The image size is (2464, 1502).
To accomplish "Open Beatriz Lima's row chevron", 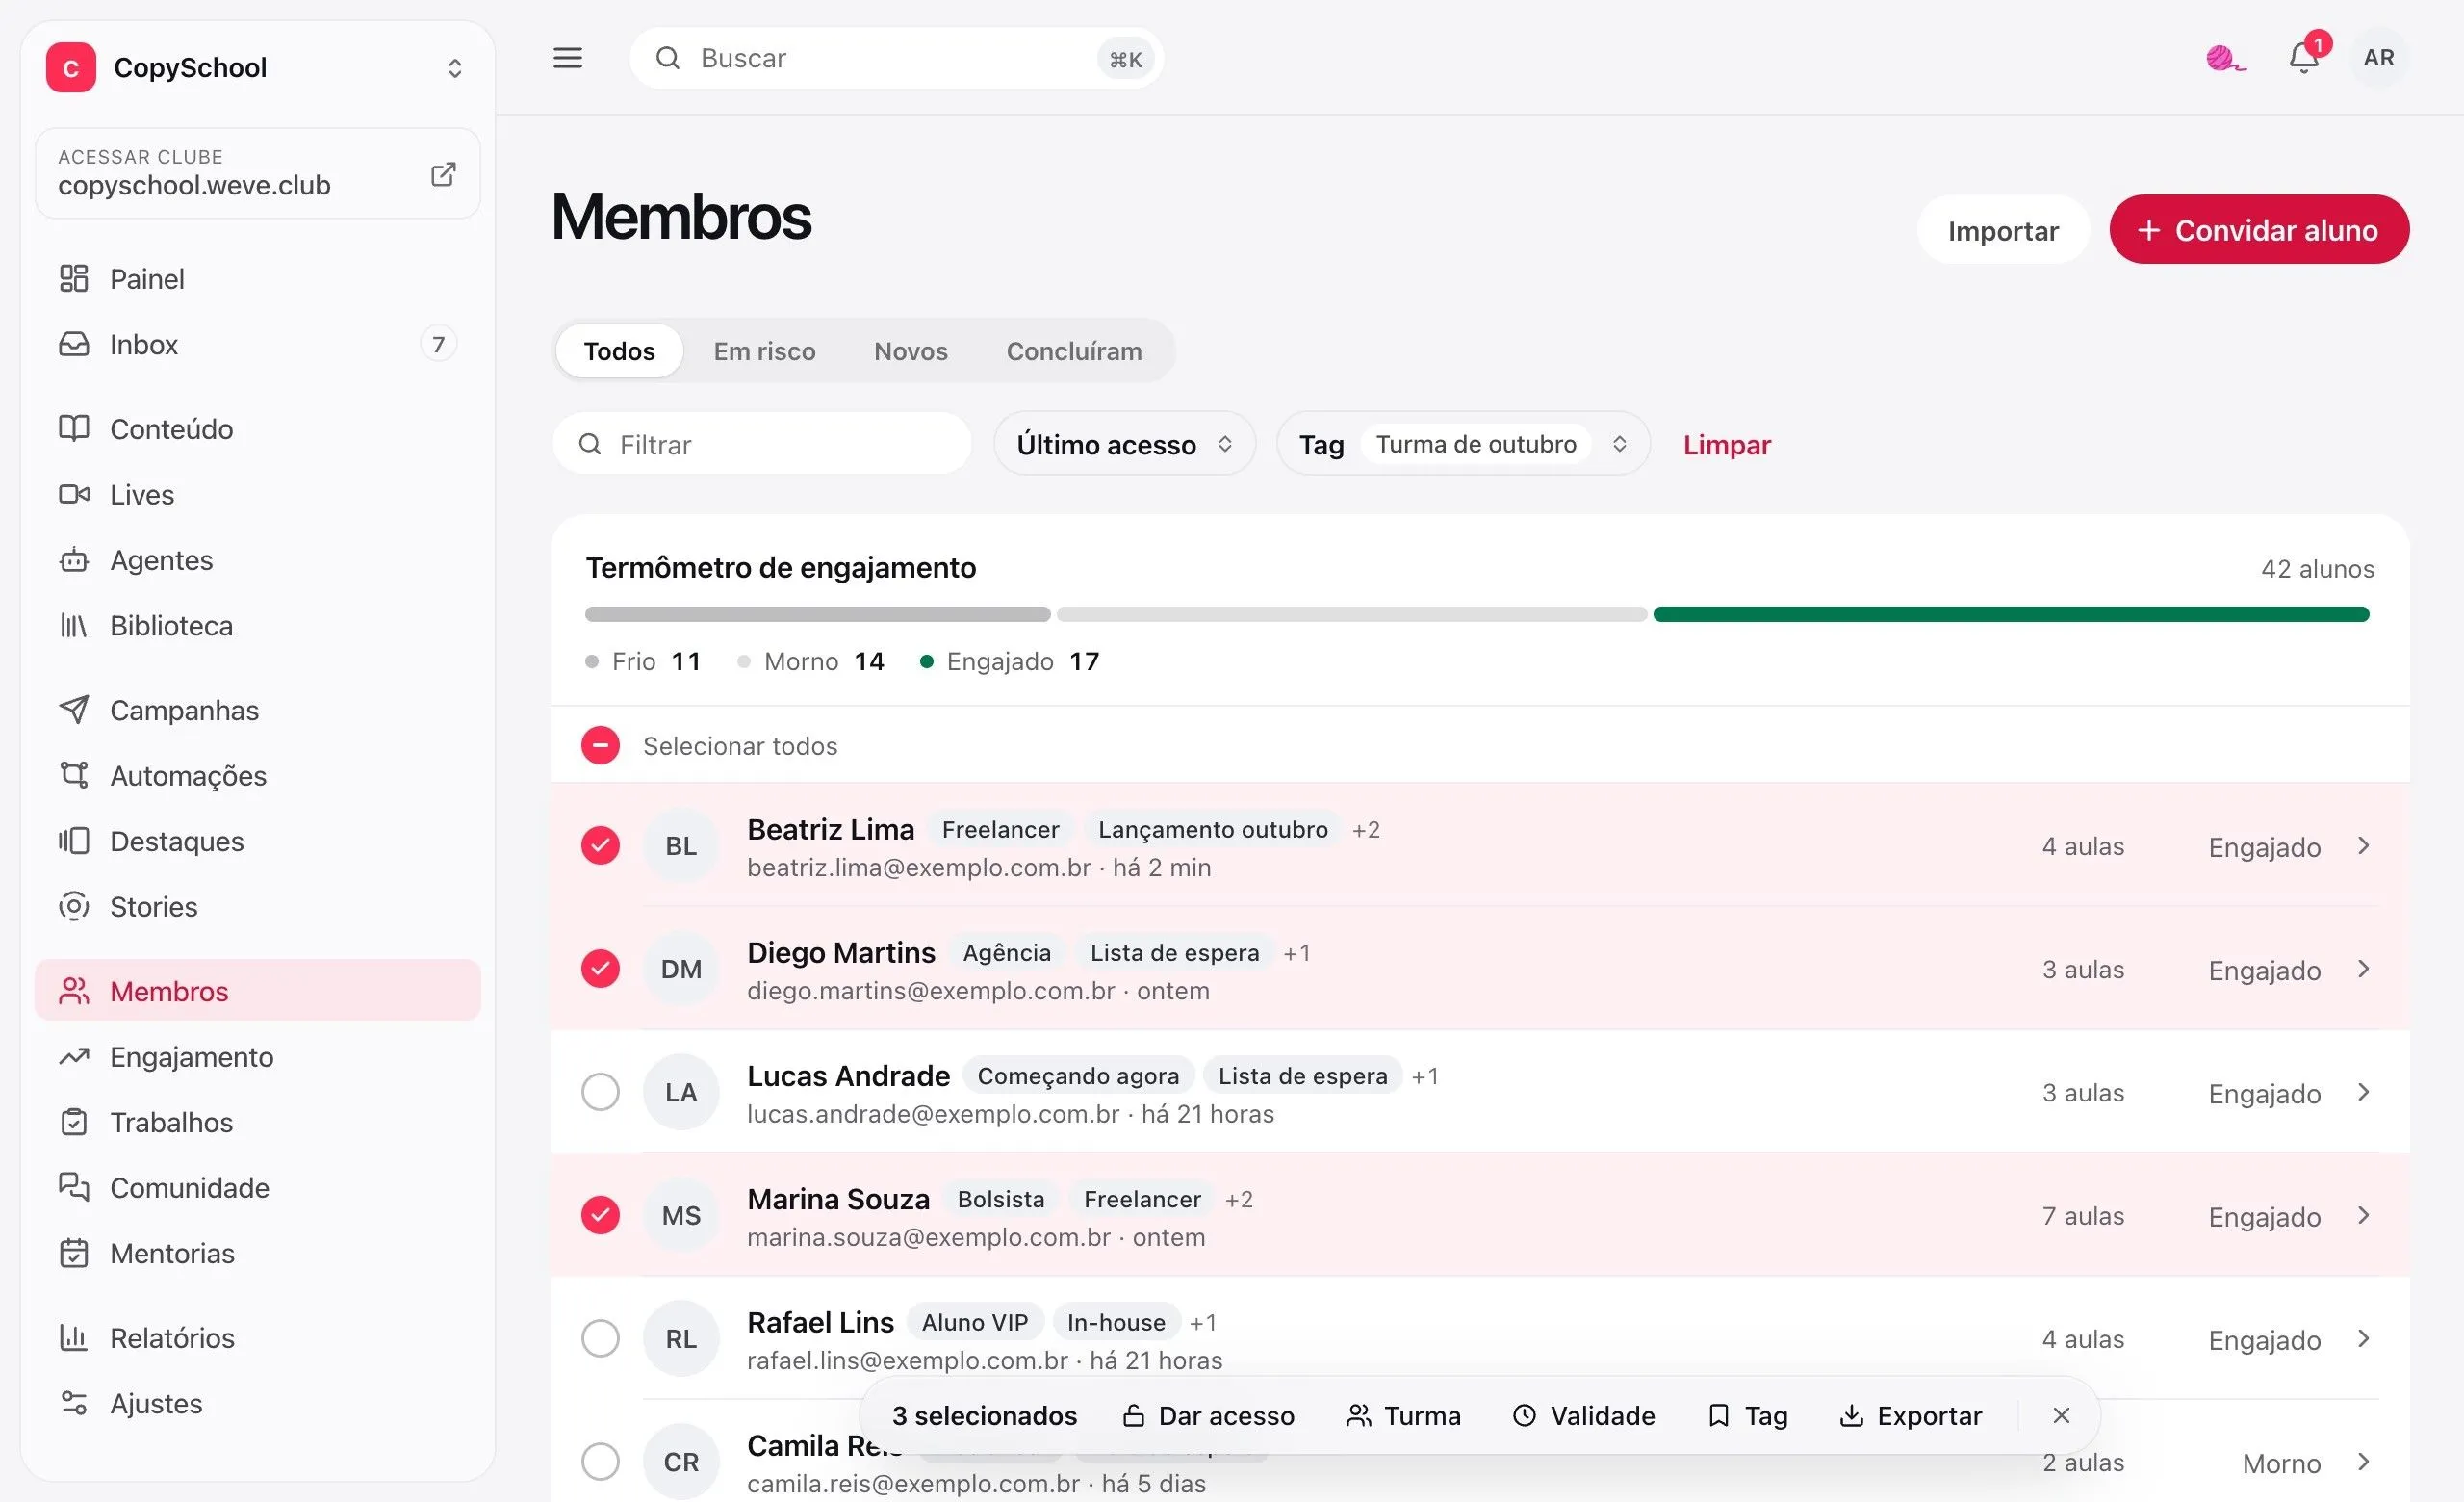I will tap(2363, 846).
